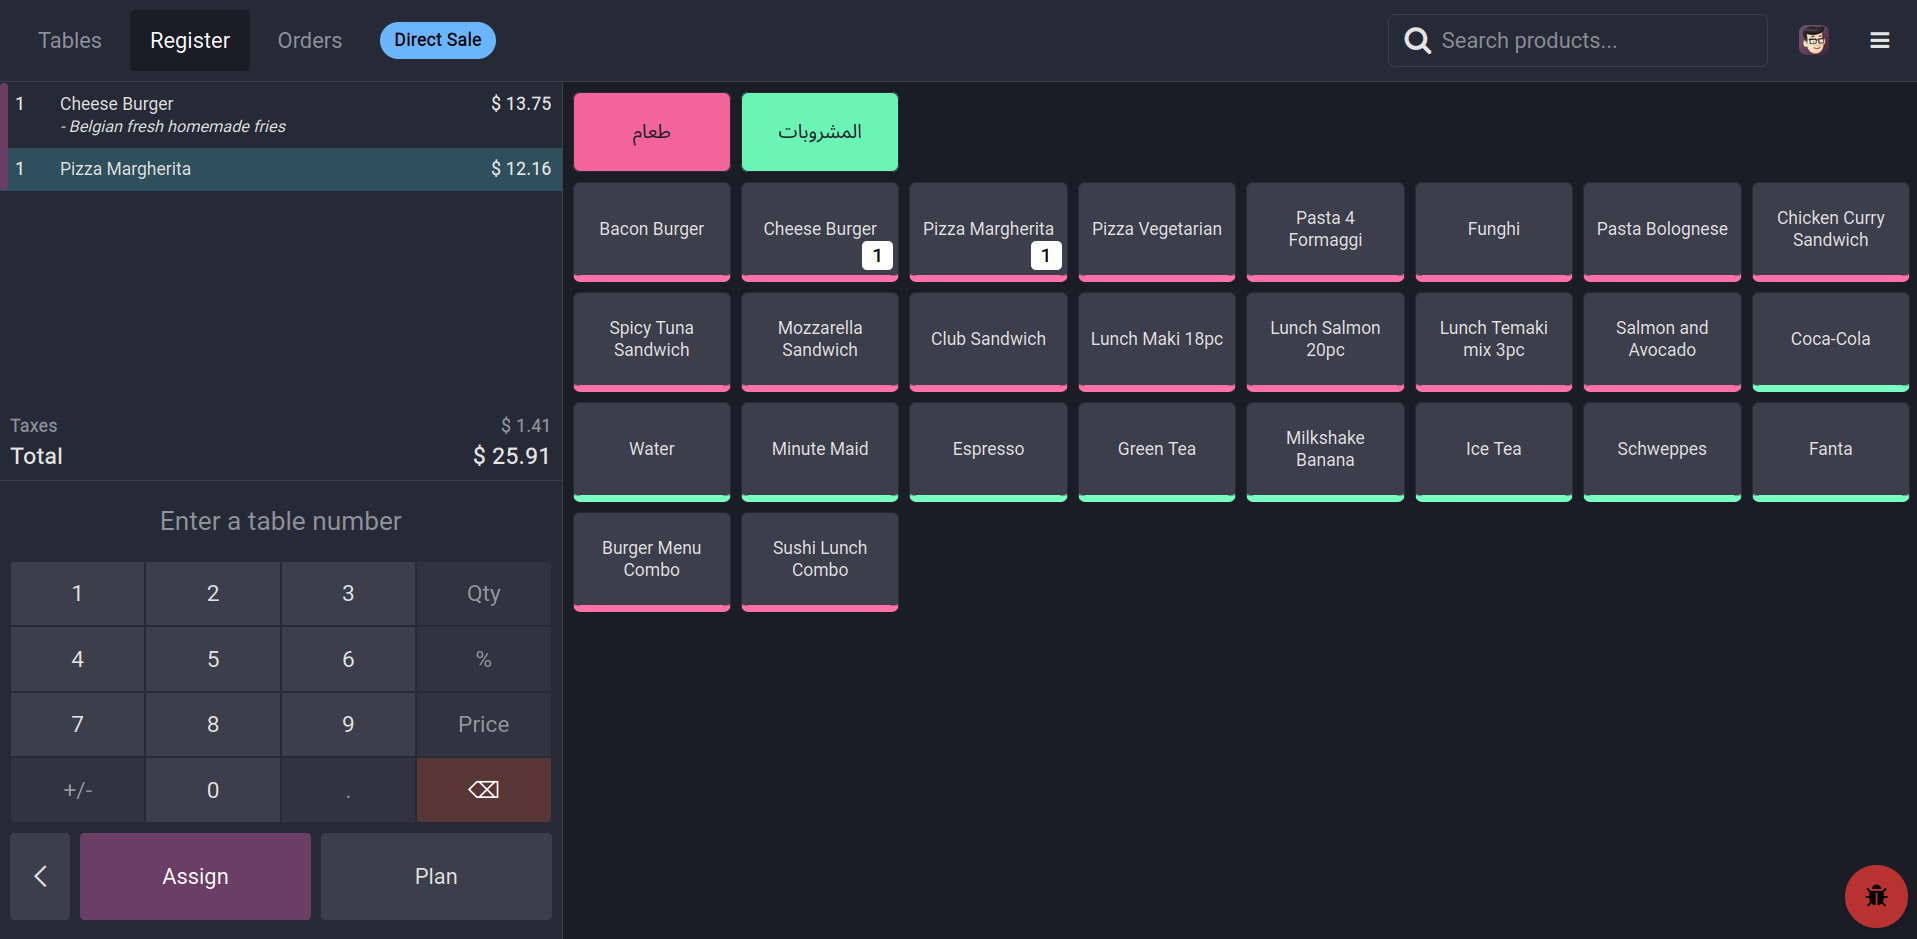Select Cheese Burger order line
1917x939 pixels.
[281, 114]
